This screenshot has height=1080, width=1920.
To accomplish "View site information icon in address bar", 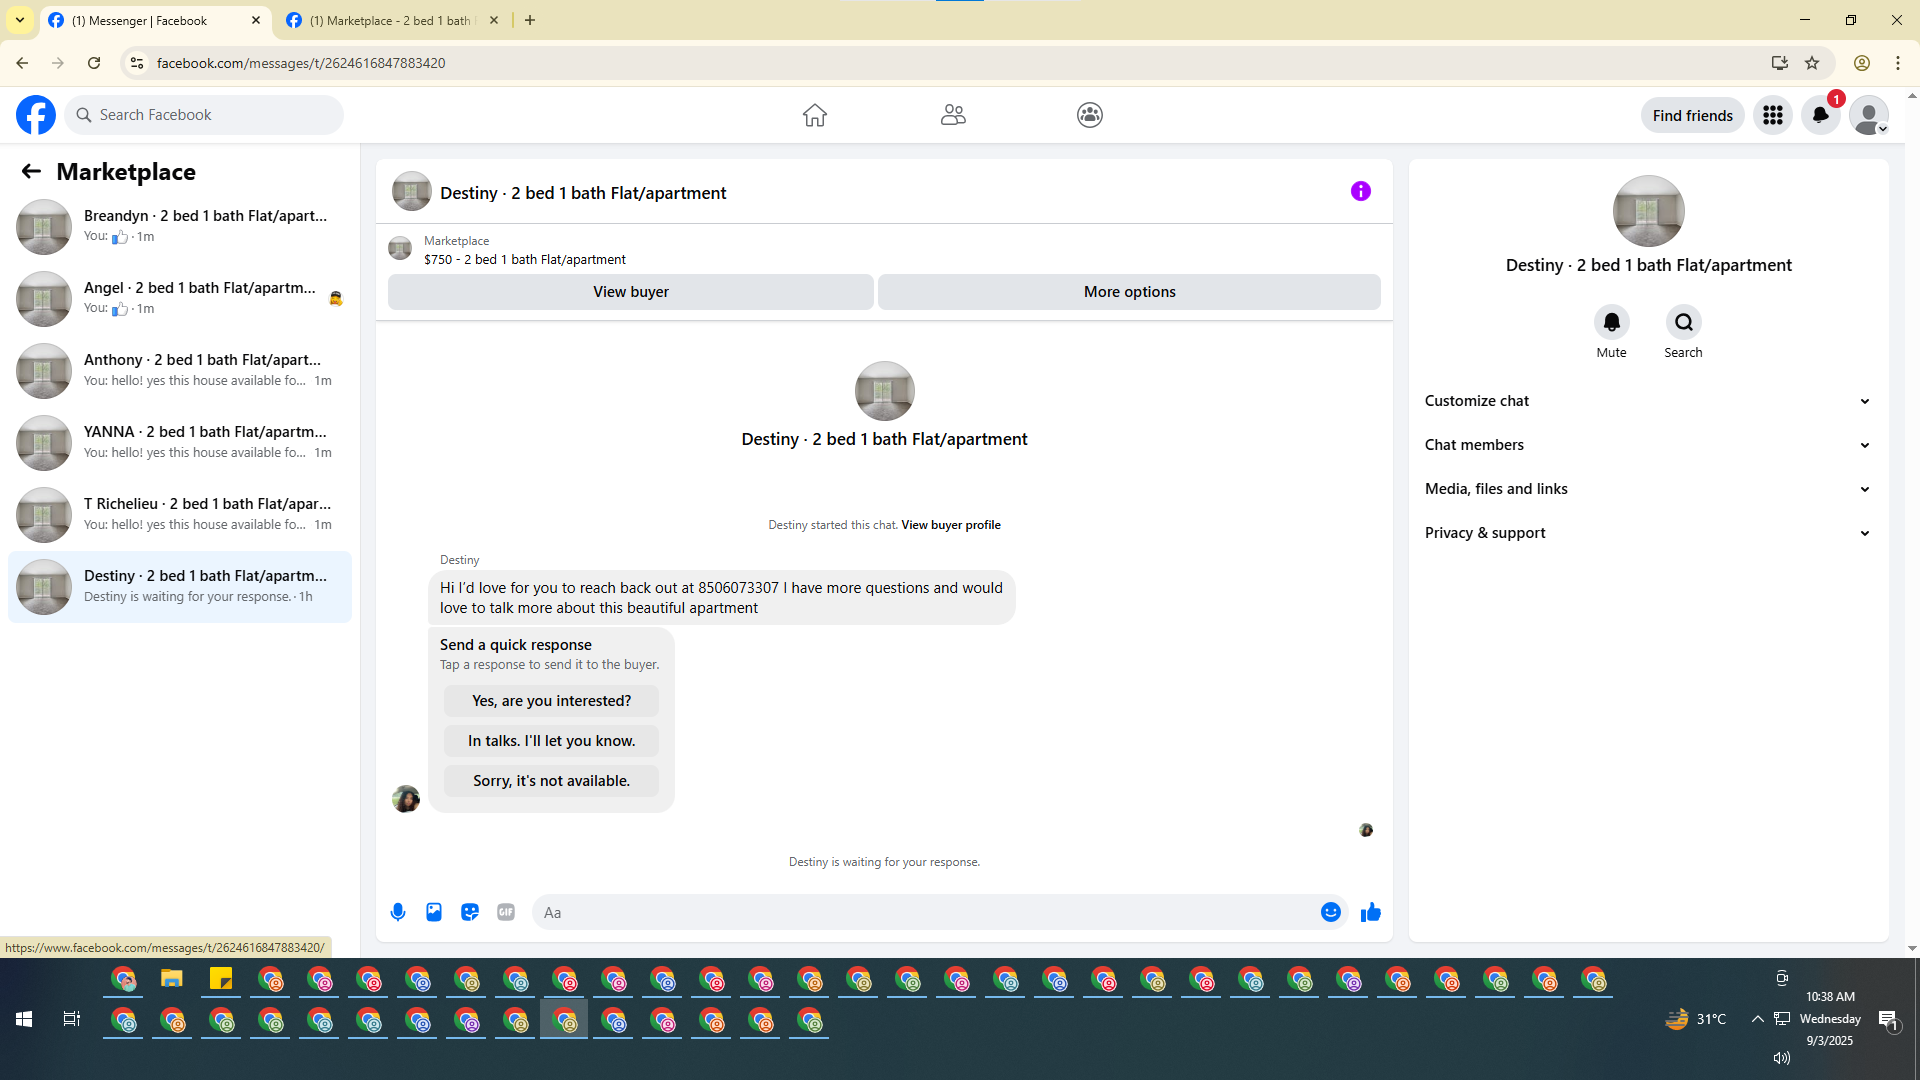I will pyautogui.click(x=137, y=63).
